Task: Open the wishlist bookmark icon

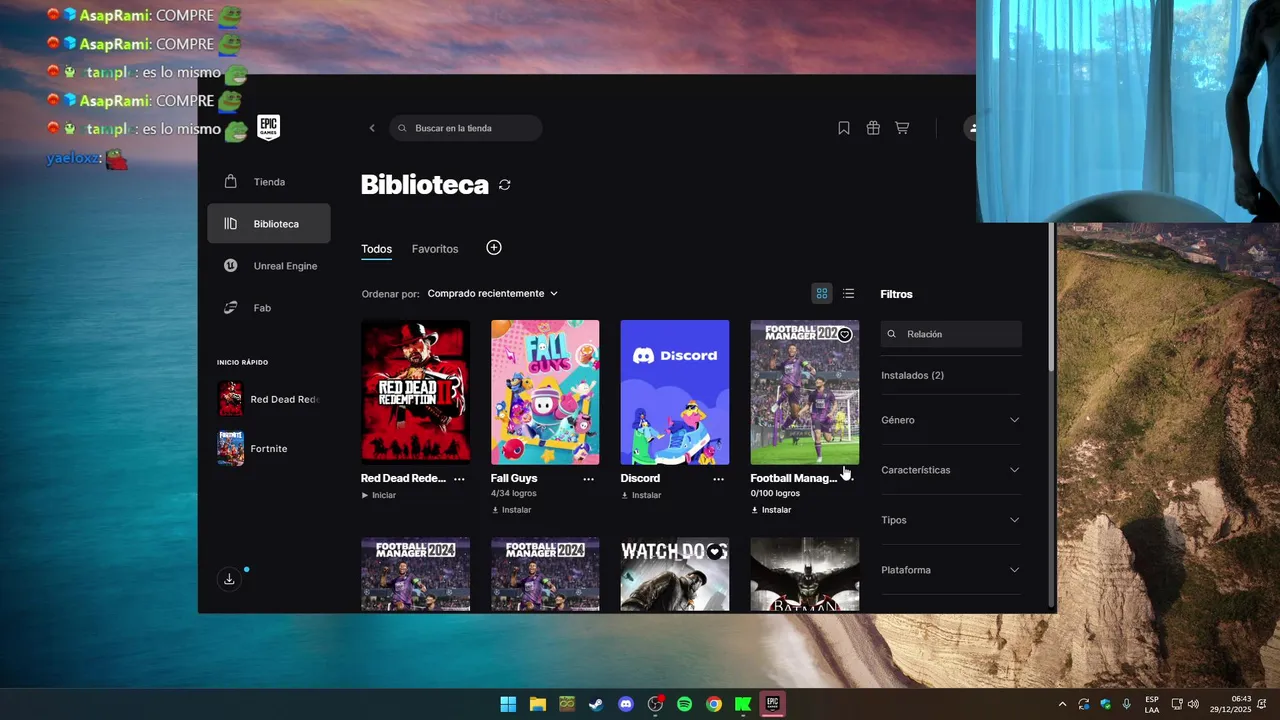Action: click(844, 128)
